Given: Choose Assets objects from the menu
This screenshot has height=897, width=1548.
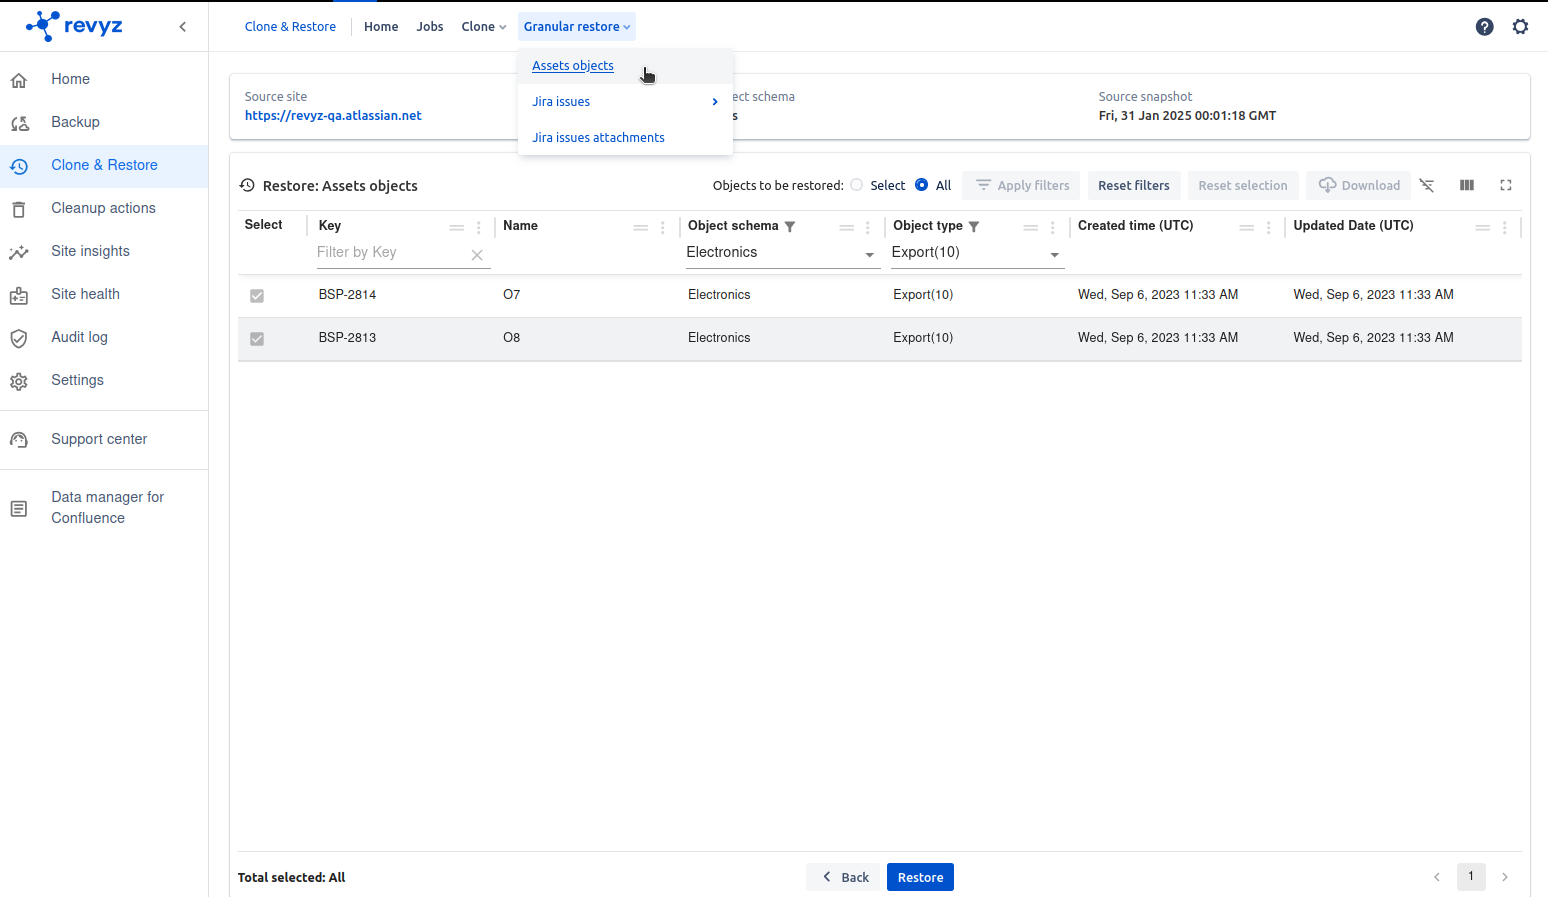Looking at the screenshot, I should (573, 66).
